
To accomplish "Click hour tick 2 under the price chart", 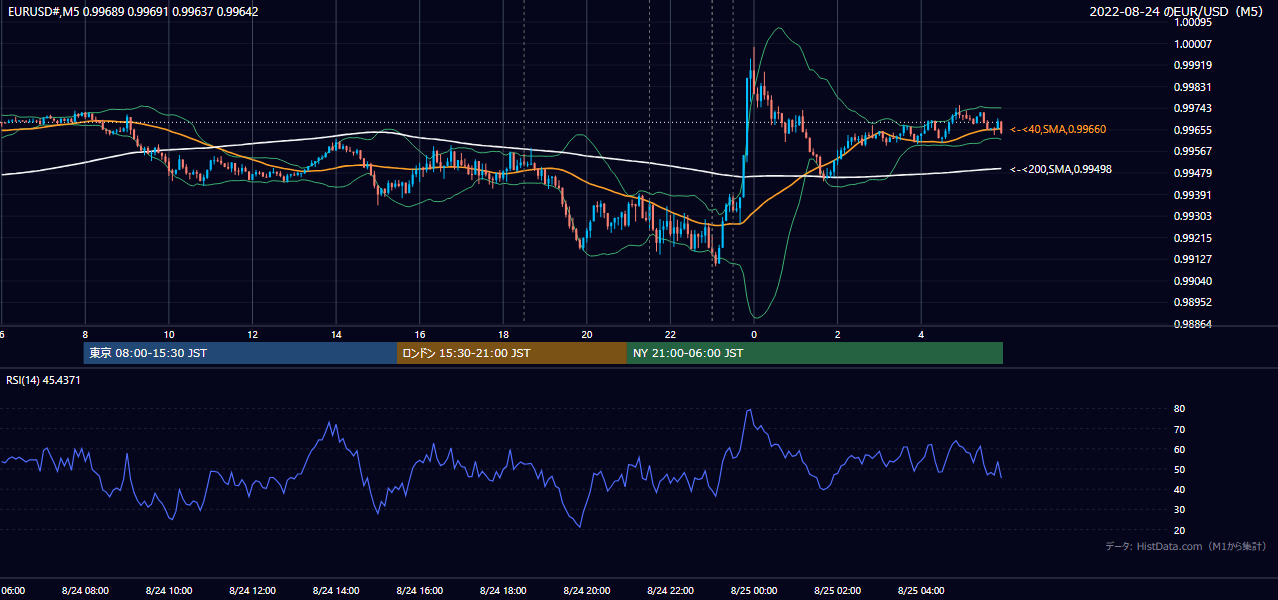I will tap(837, 334).
